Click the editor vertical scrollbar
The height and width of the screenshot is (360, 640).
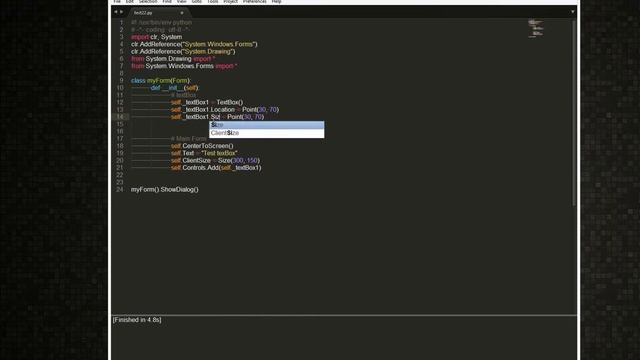pyautogui.click(x=574, y=113)
